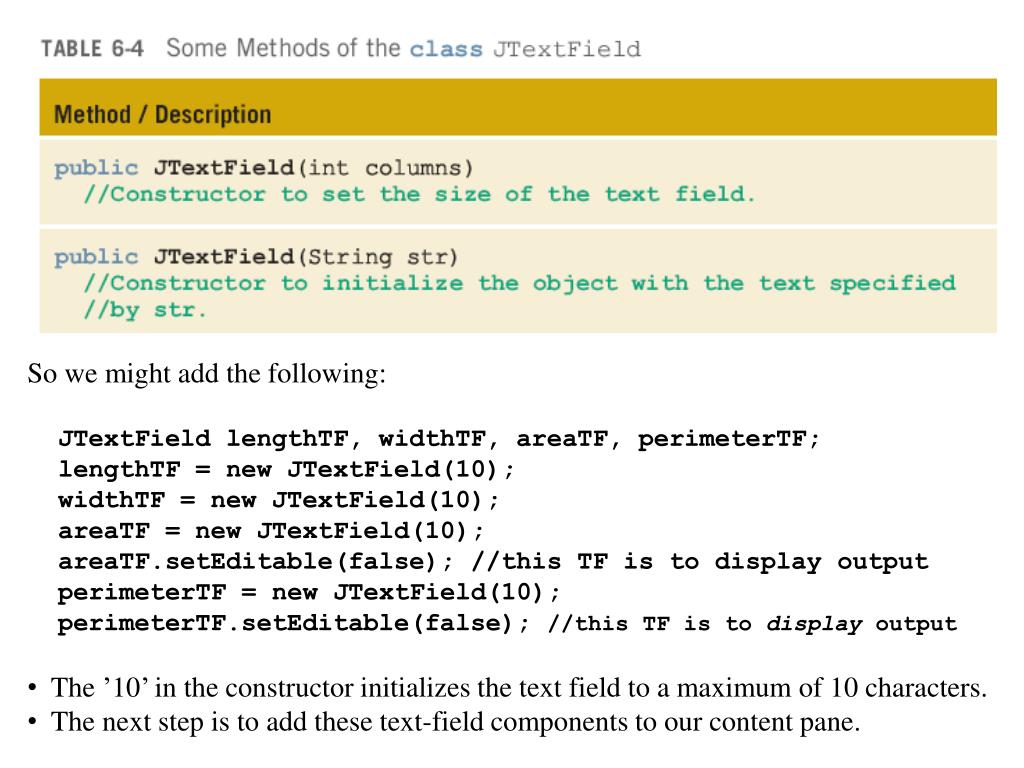Click the perimeterTF.setEditable(false) code line
The height and width of the screenshot is (768, 1024).
pyautogui.click(x=507, y=623)
